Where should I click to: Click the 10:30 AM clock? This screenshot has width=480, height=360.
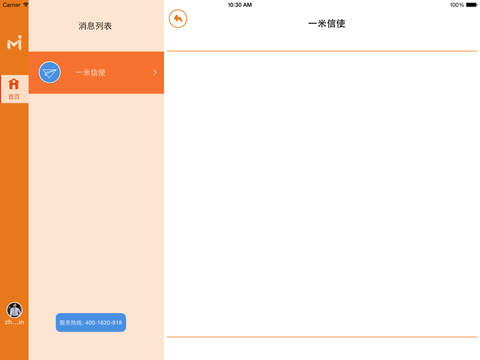click(240, 5)
